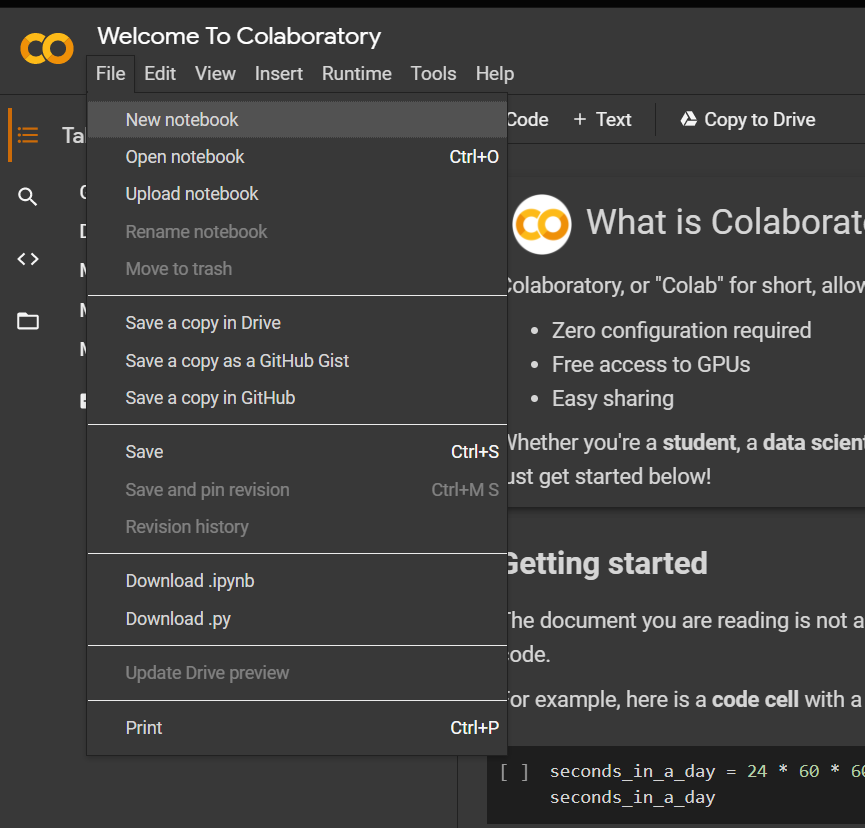Viewport: 865px width, 828px height.
Task: Choose New notebook from File menu
Action: tap(297, 120)
